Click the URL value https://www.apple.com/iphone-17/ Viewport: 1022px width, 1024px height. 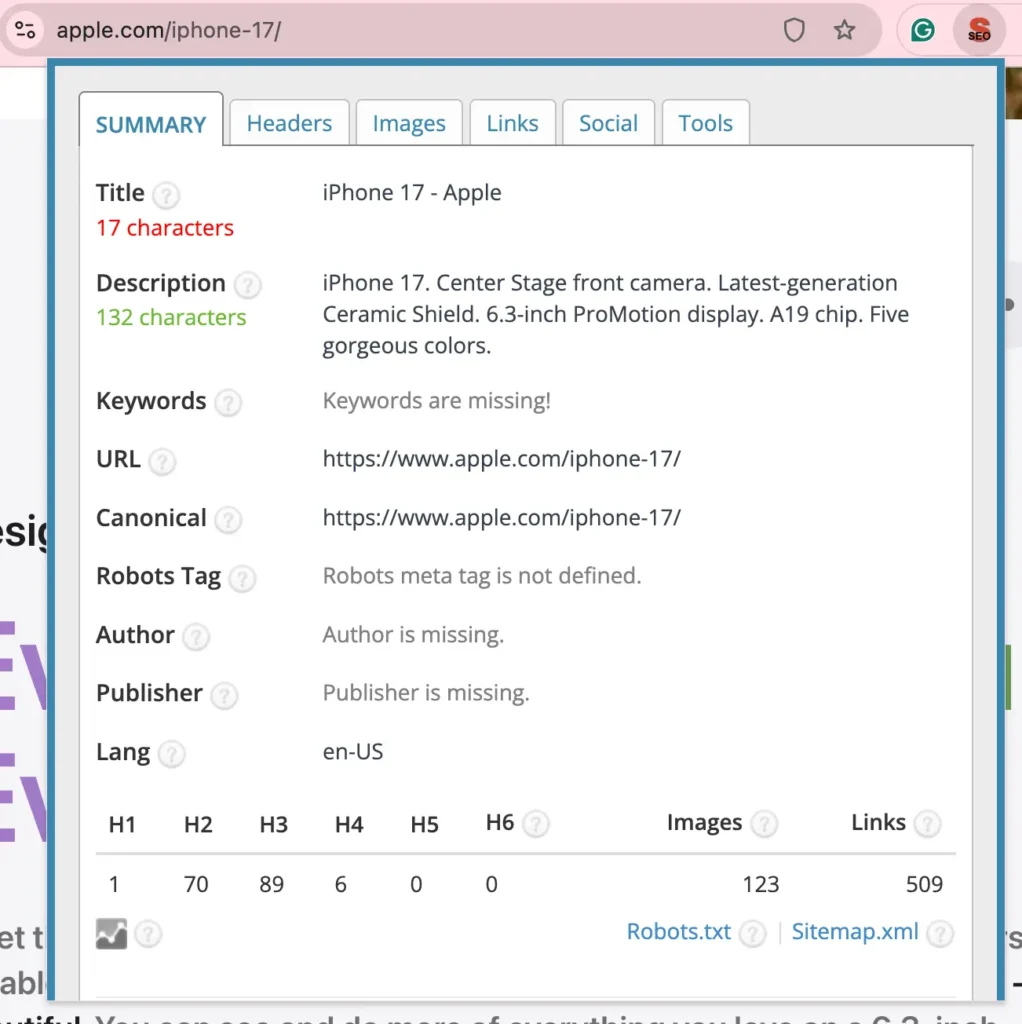coord(502,459)
